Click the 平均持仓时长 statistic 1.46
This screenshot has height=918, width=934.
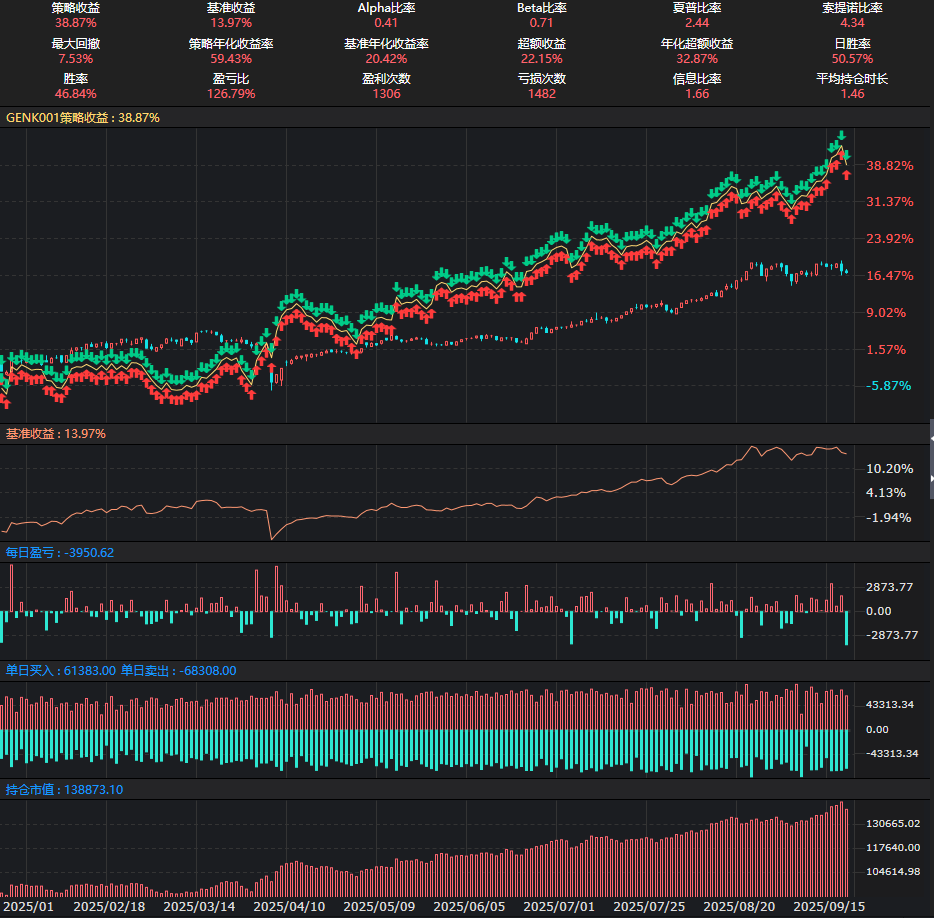[x=851, y=93]
